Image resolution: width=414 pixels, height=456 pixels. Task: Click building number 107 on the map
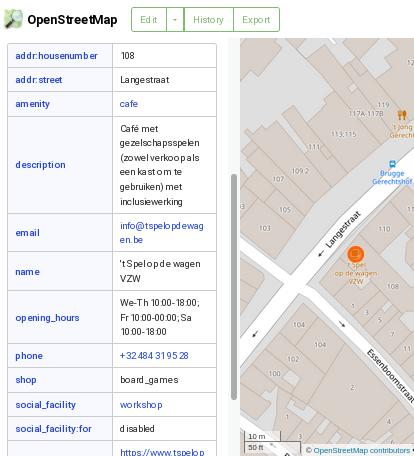[x=278, y=179]
